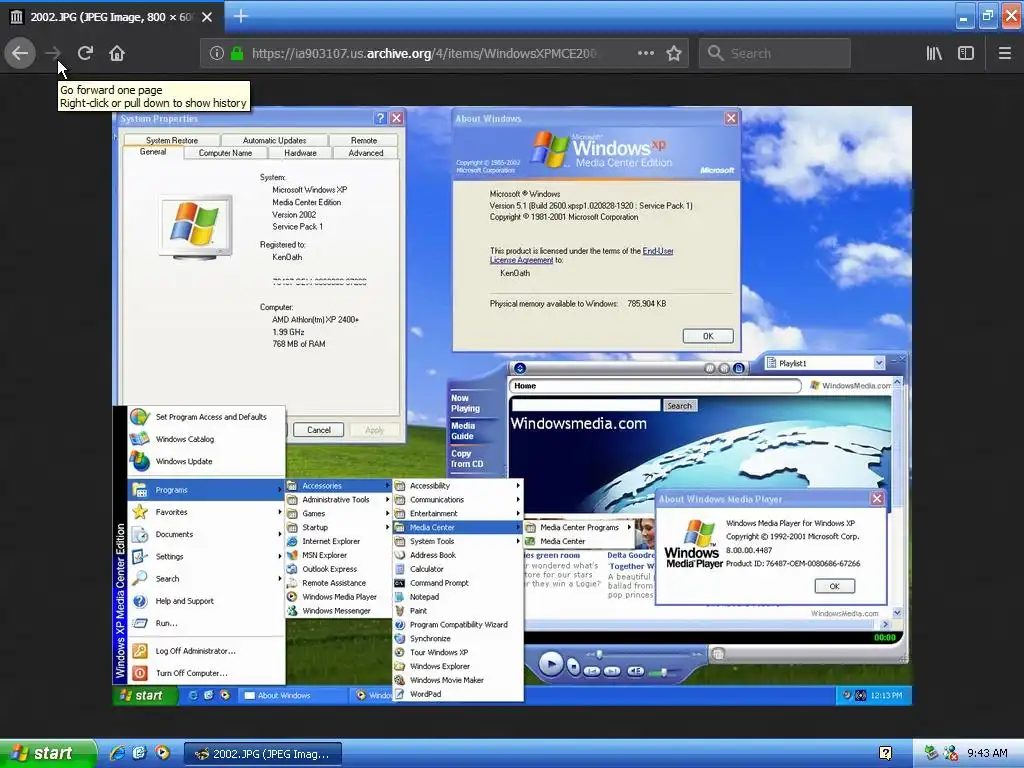The image size is (1024, 768).
Task: Click Search button on pictured Windowsmedia.com page
Action: [679, 406]
